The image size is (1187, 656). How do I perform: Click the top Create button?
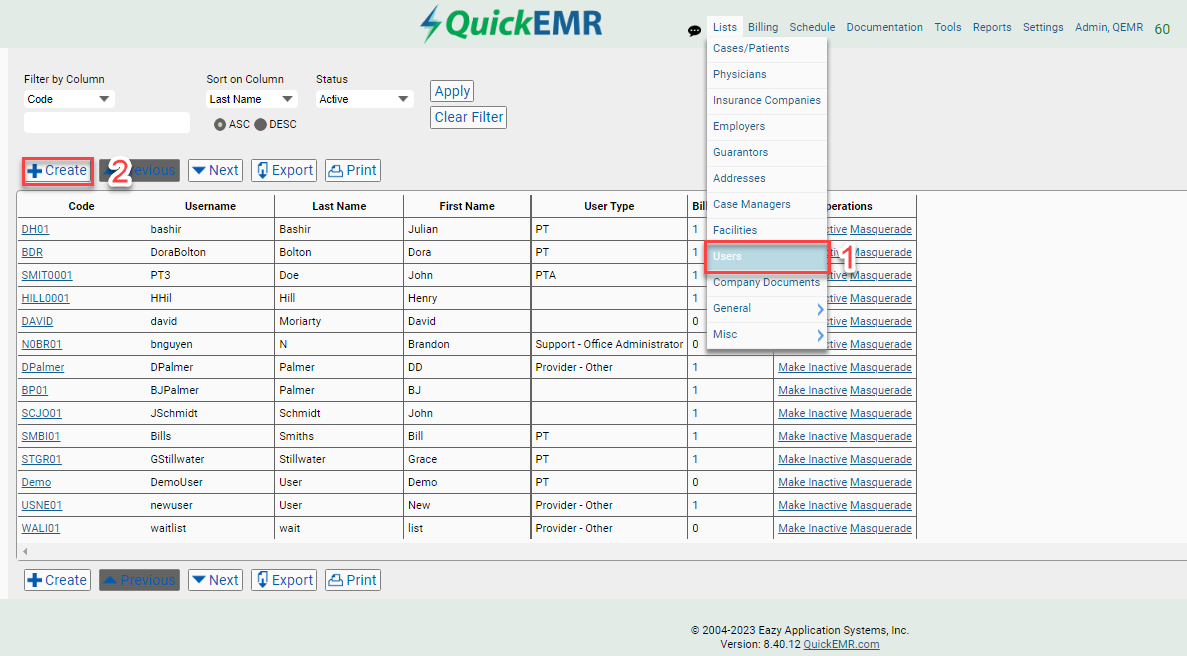58,170
